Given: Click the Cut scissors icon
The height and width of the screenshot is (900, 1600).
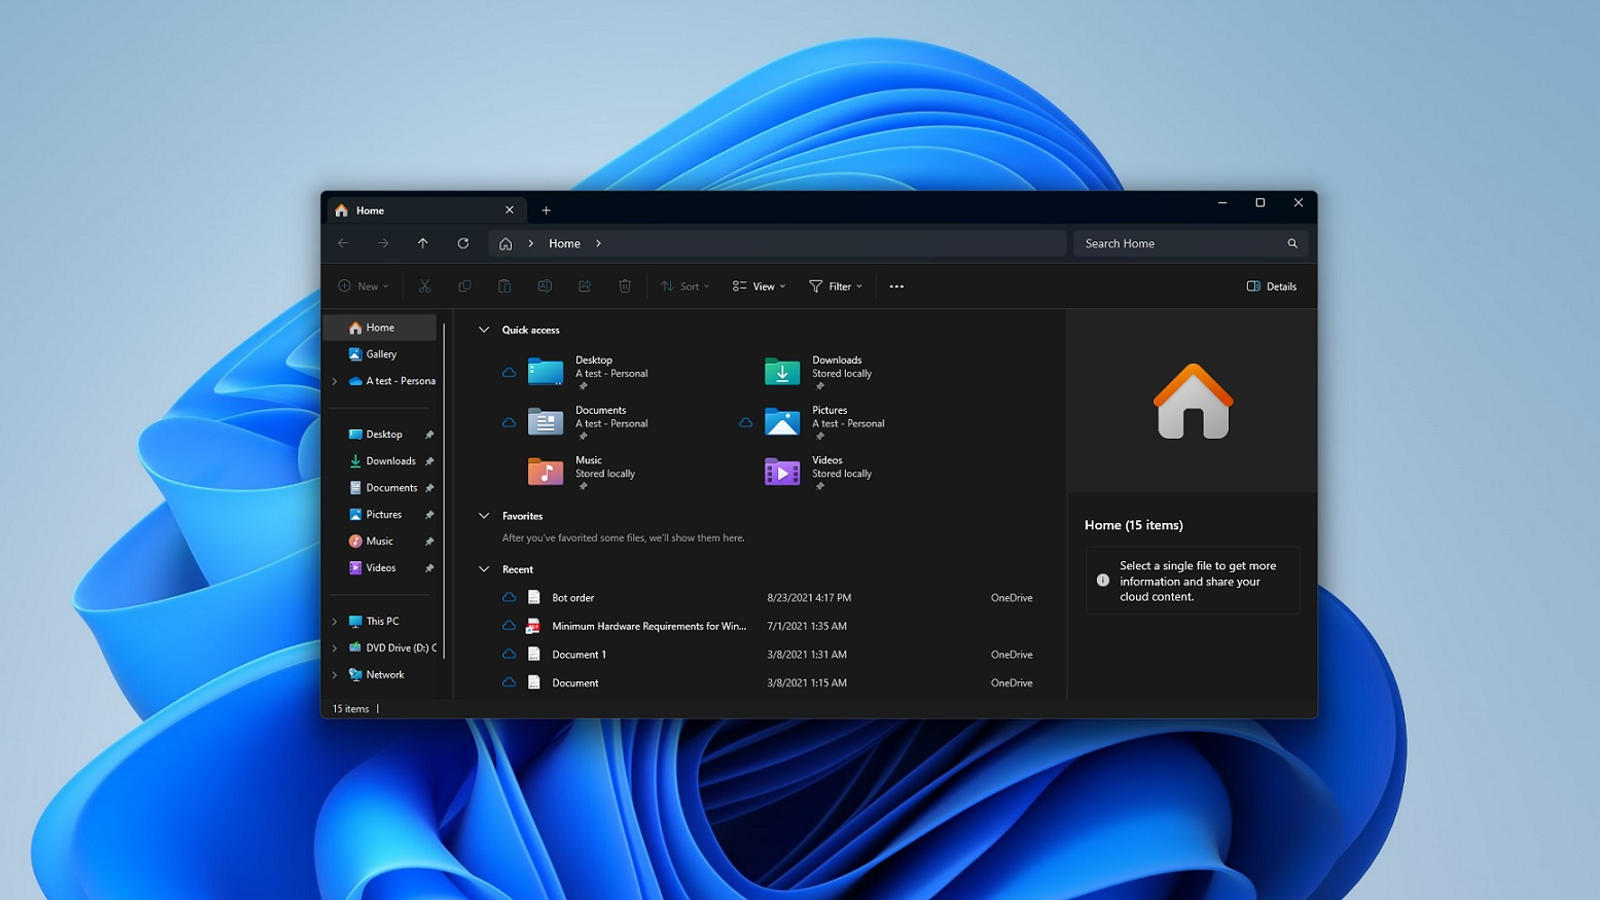Looking at the screenshot, I should pos(425,286).
